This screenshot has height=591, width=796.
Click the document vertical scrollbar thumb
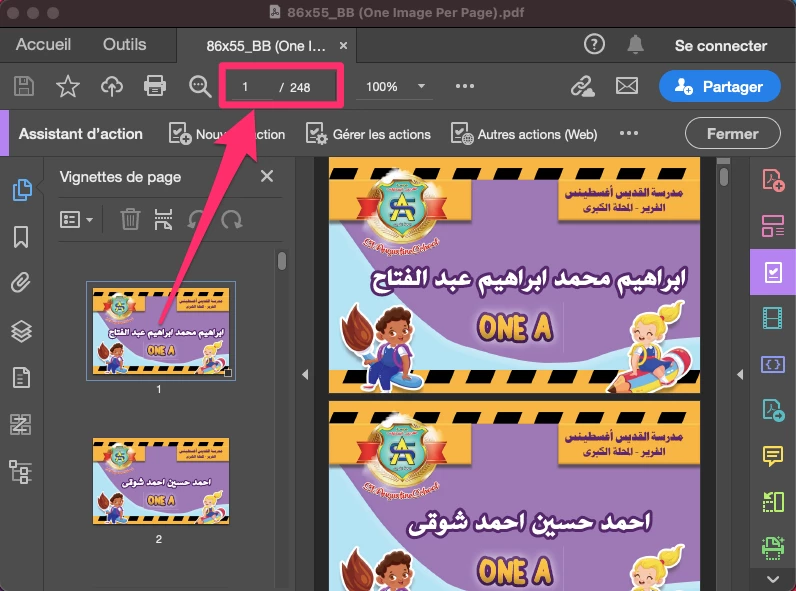coord(724,177)
